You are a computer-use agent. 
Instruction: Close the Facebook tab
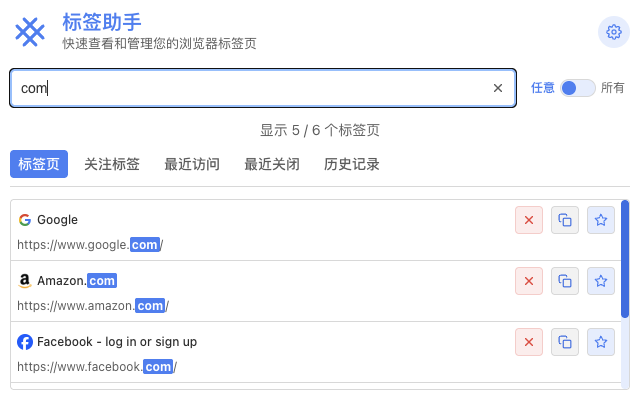coord(529,342)
